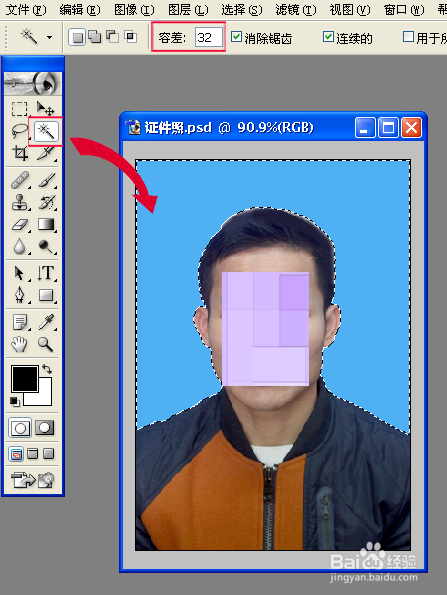Viewport: 447px width, 595px height.
Task: Open the Select menu
Action: coord(242,9)
